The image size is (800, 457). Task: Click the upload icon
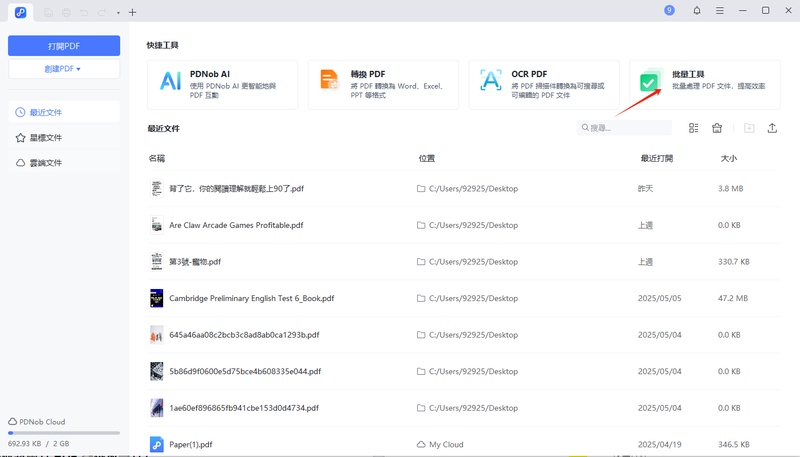[772, 128]
